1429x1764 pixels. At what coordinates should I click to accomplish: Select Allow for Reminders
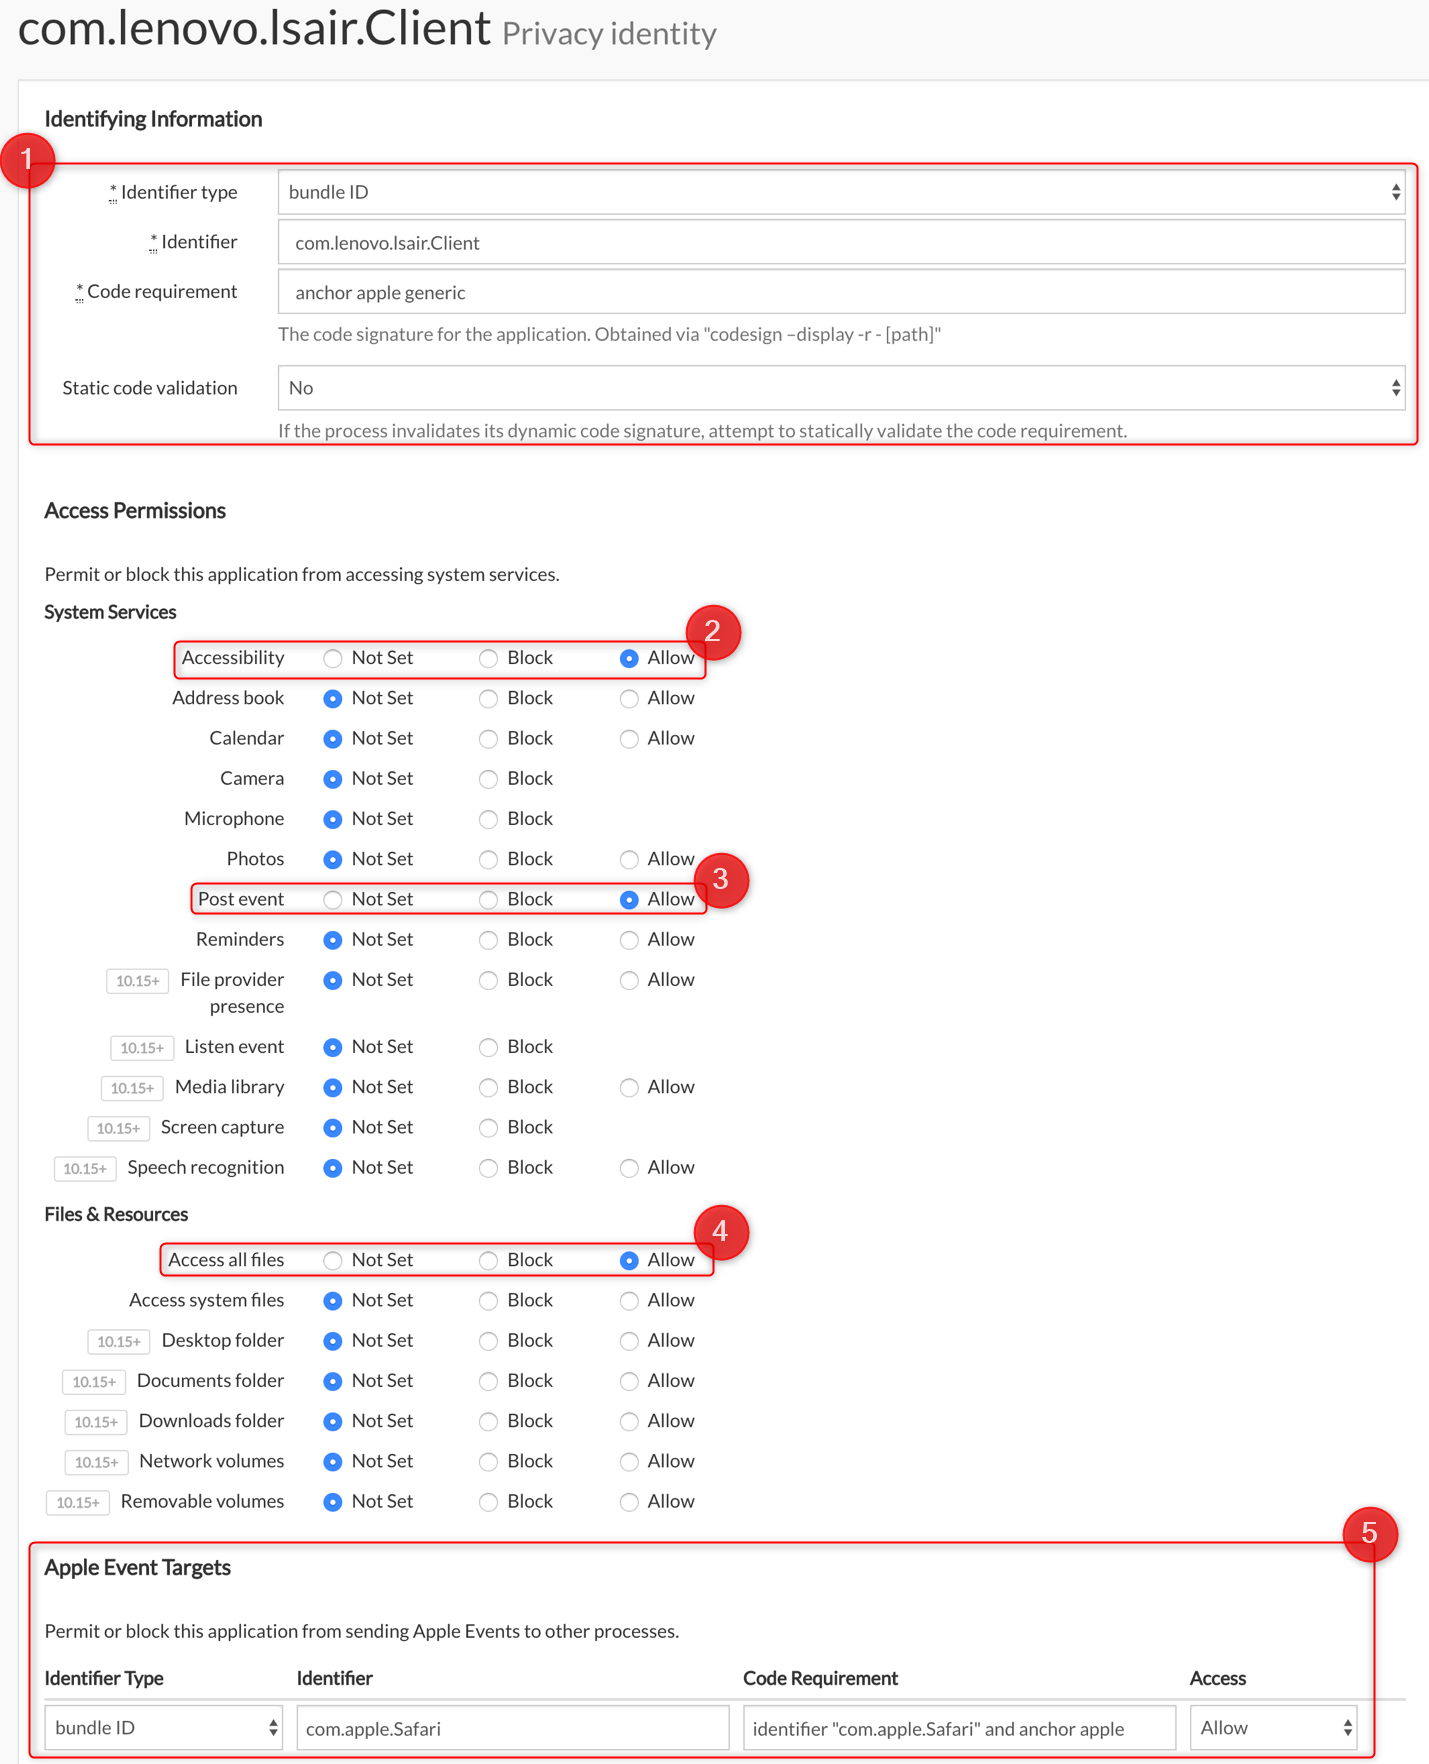(629, 940)
